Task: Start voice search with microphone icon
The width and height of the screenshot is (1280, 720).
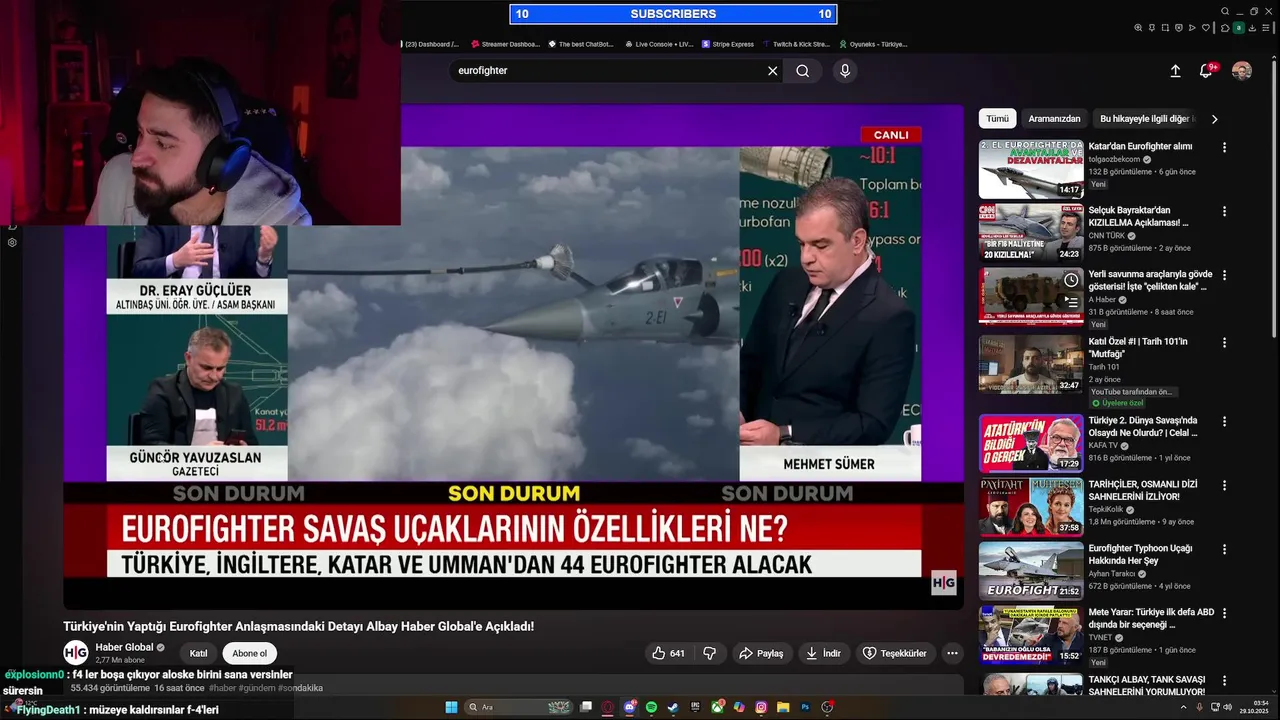Action: [845, 71]
